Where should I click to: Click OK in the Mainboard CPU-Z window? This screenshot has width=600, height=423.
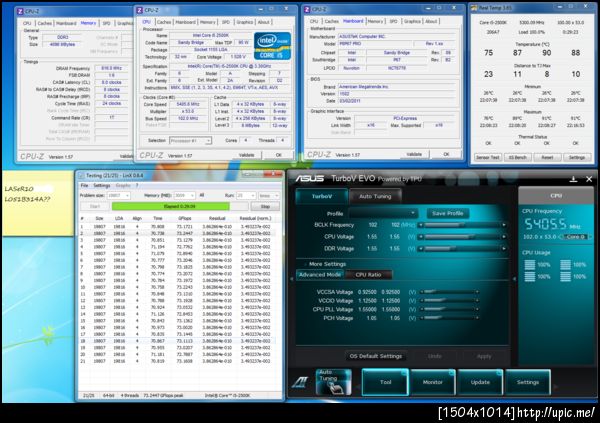click(446, 154)
